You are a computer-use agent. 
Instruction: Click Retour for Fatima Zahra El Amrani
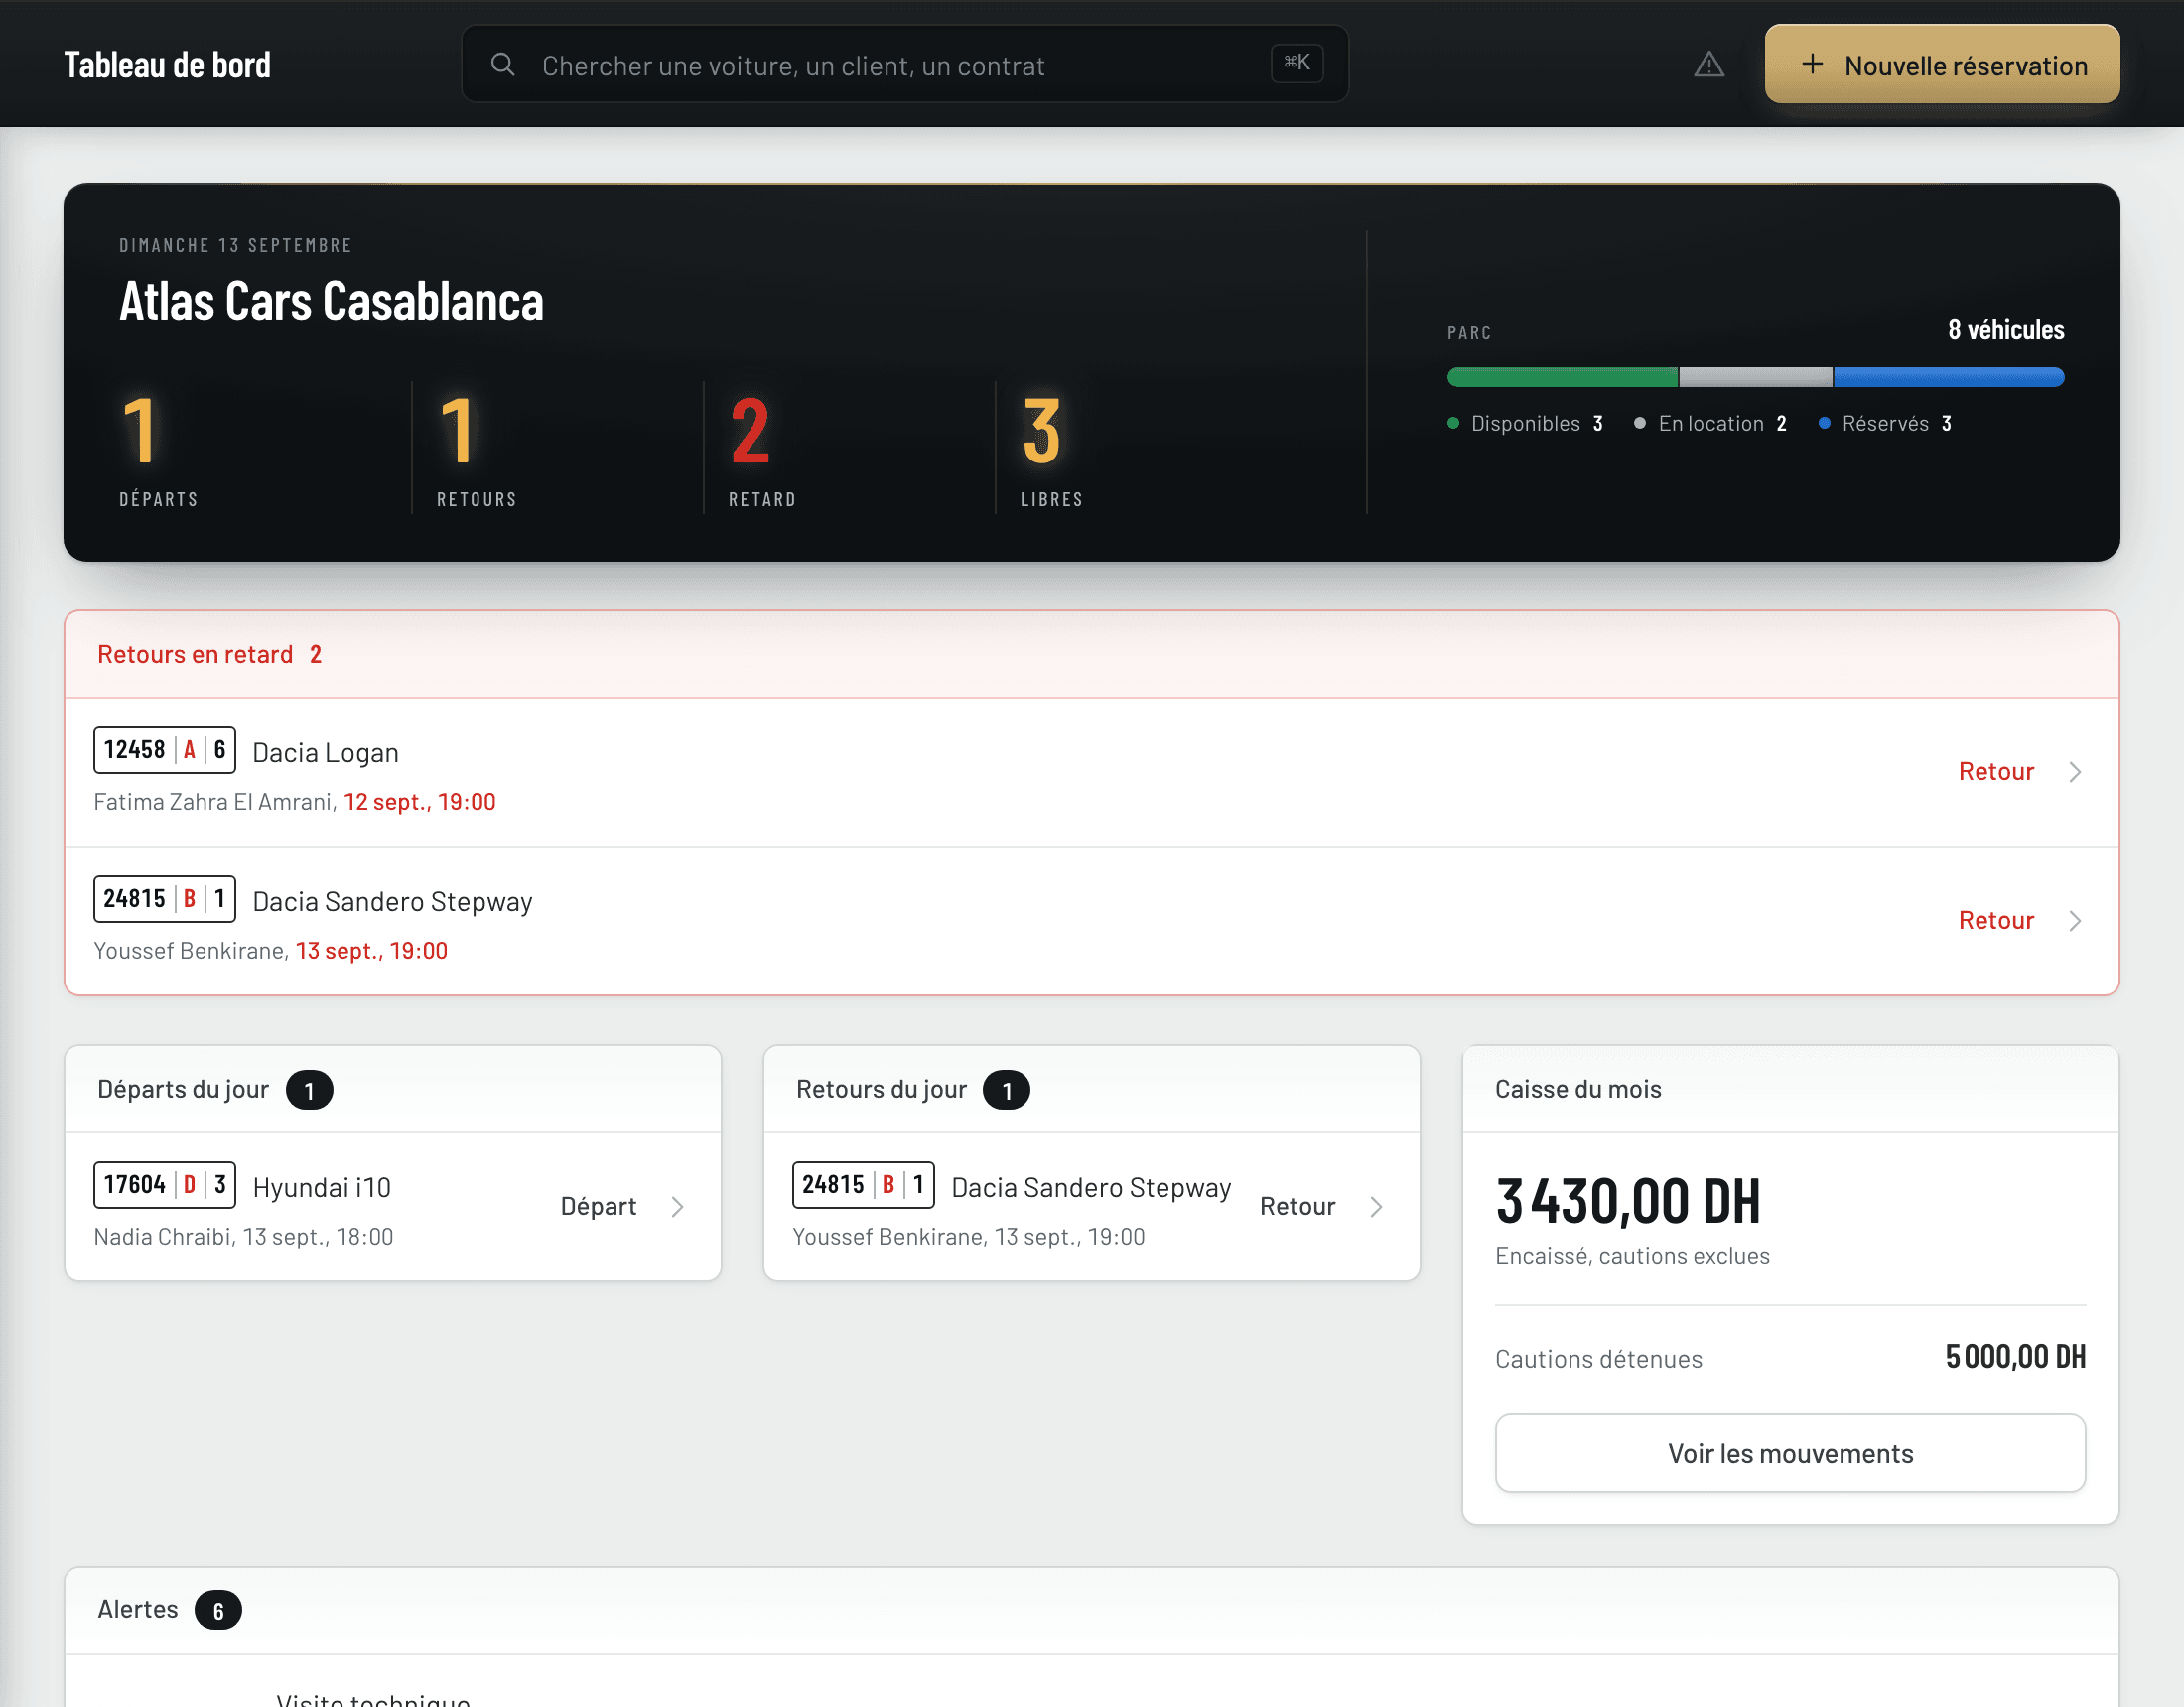click(x=1996, y=772)
